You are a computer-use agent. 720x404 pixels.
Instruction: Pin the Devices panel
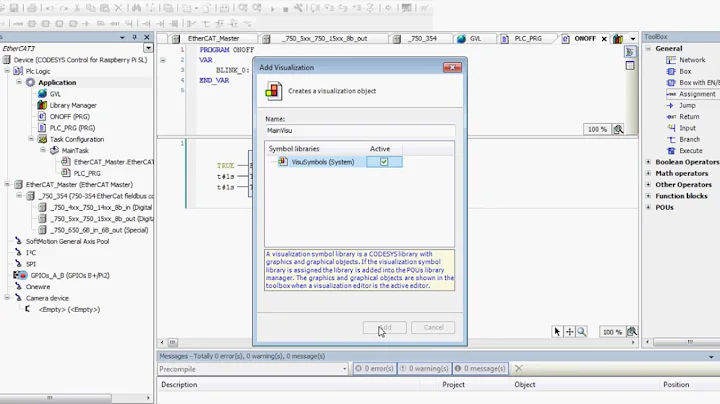coord(135,37)
